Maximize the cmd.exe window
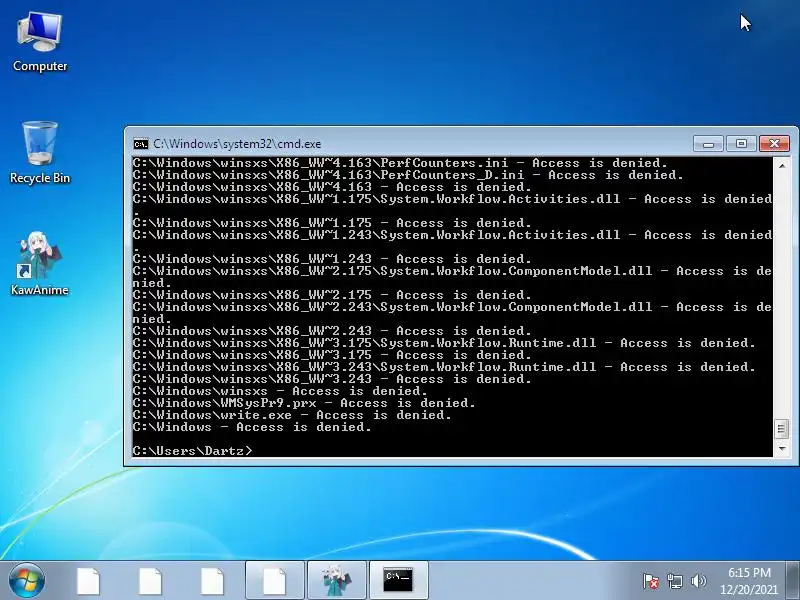Screen dimensions: 800x600 coord(741,144)
